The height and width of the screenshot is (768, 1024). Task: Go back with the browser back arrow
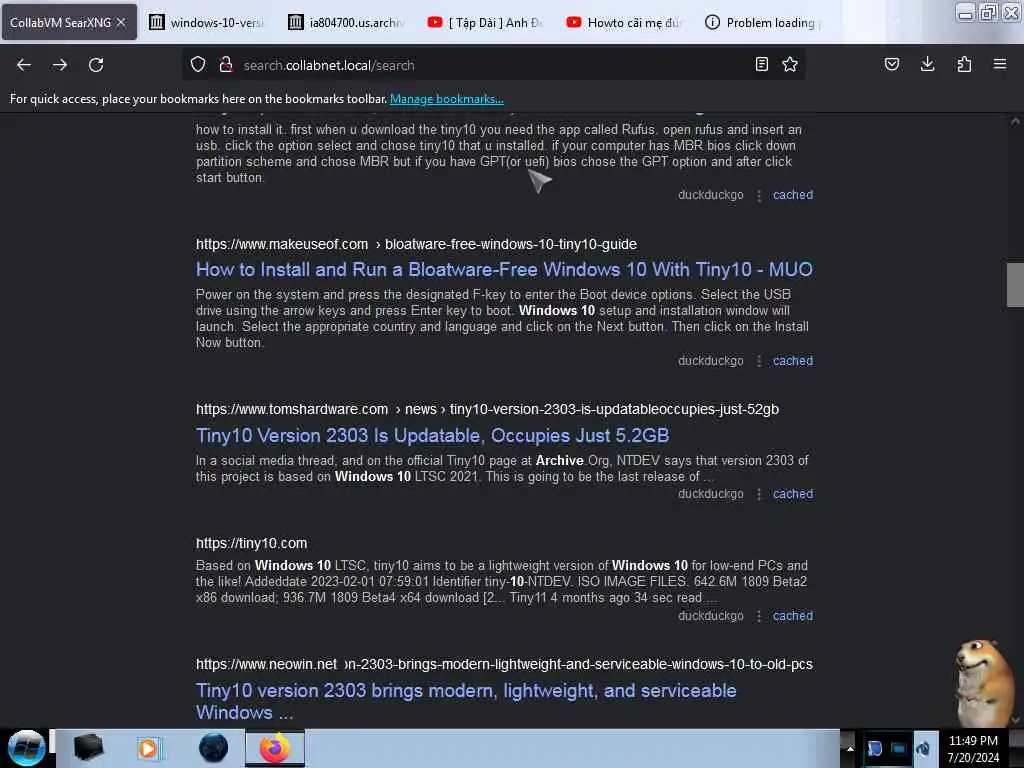coord(24,65)
